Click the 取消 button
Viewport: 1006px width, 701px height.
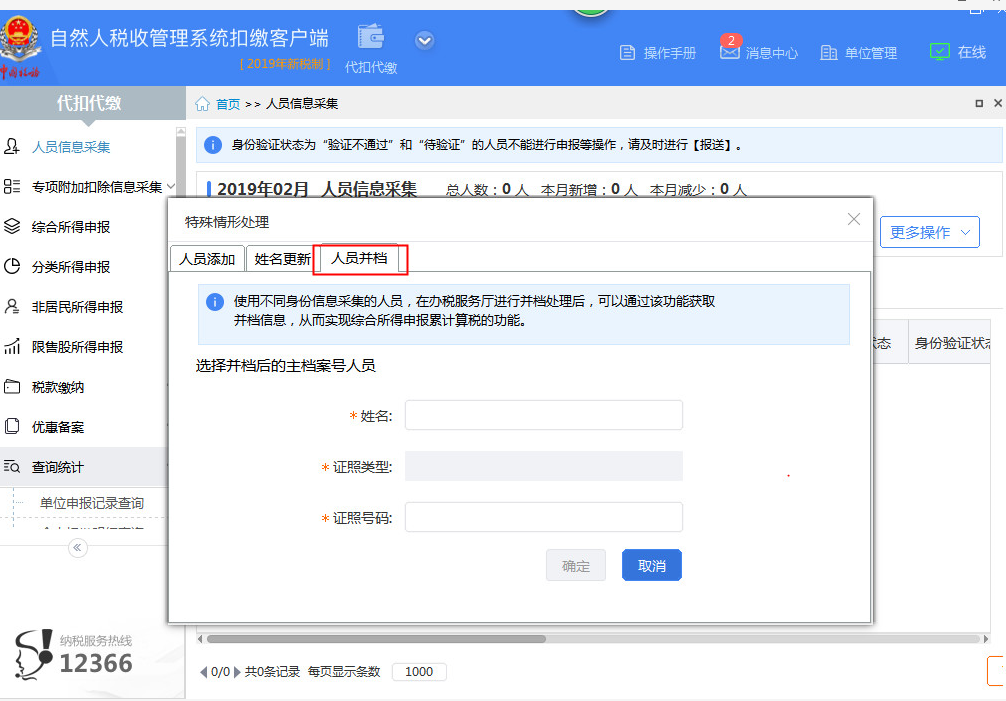[652, 566]
